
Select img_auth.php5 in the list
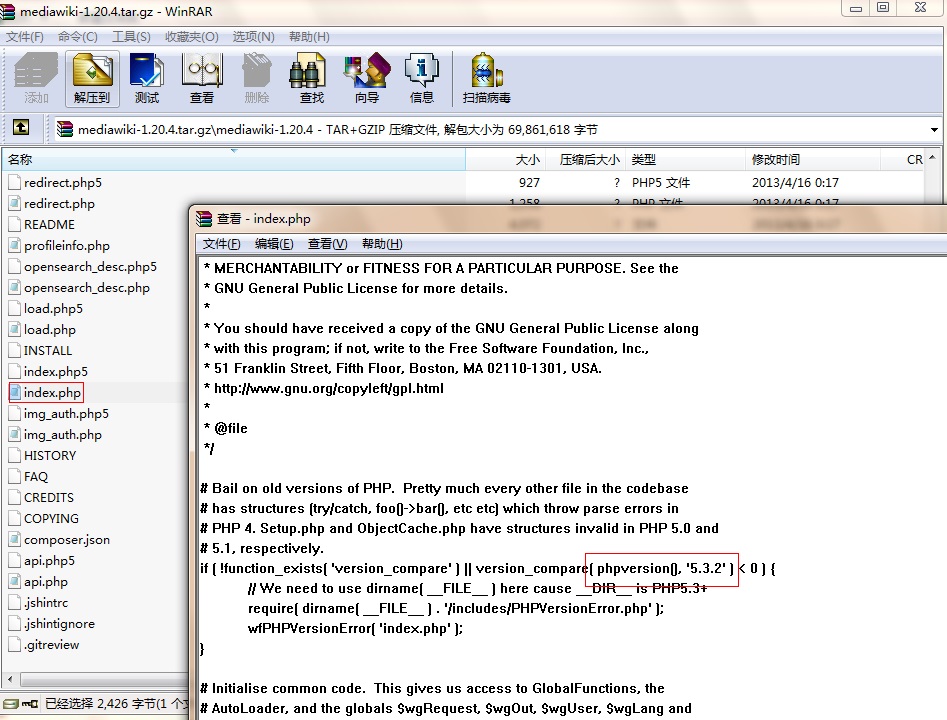(66, 413)
